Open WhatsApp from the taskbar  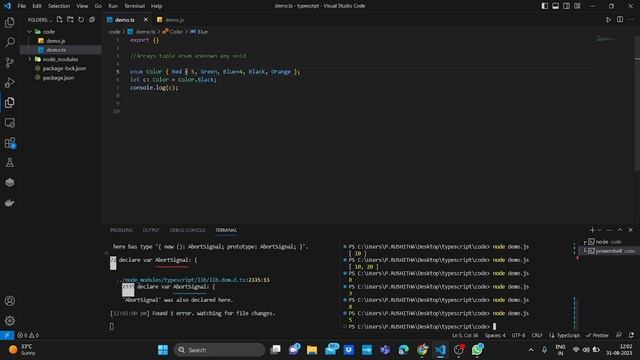477,350
